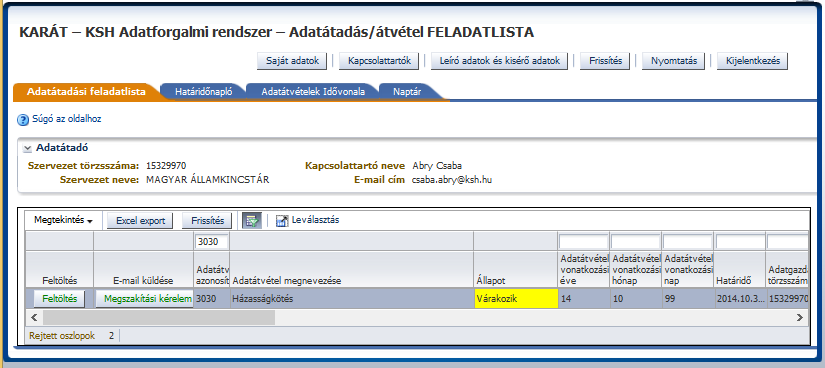Click filter field above vonatkozási hónap column
Screen dimensions: 825x368
(x=636, y=242)
